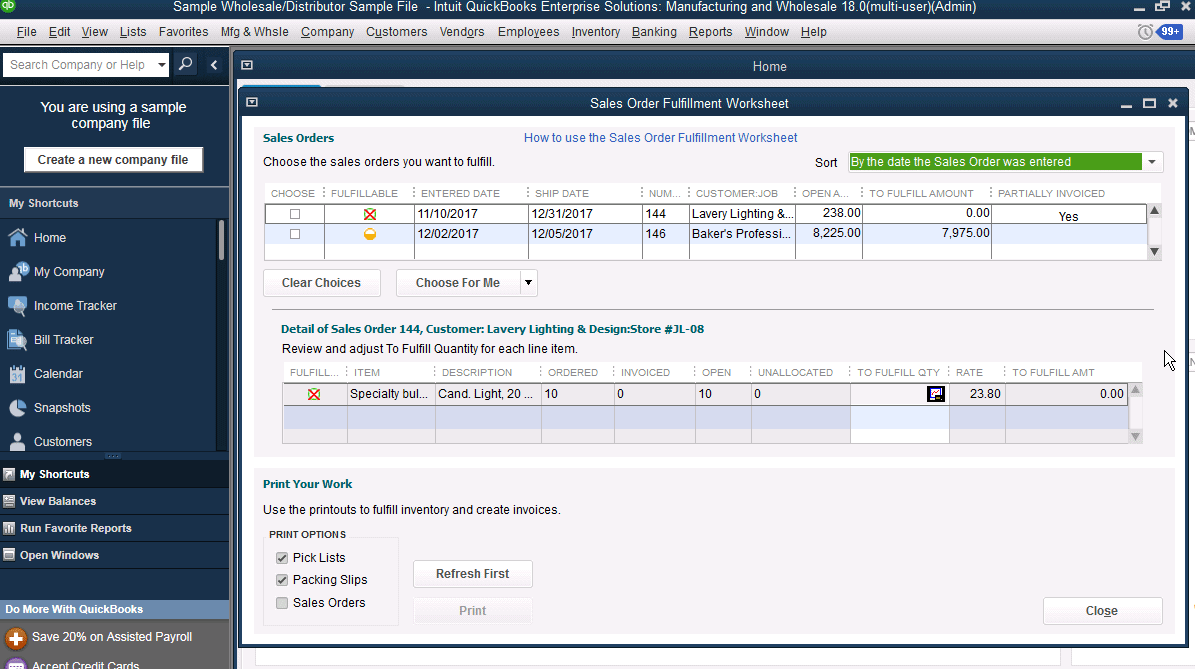
Task: Click the search magnifier icon
Action: (x=185, y=65)
